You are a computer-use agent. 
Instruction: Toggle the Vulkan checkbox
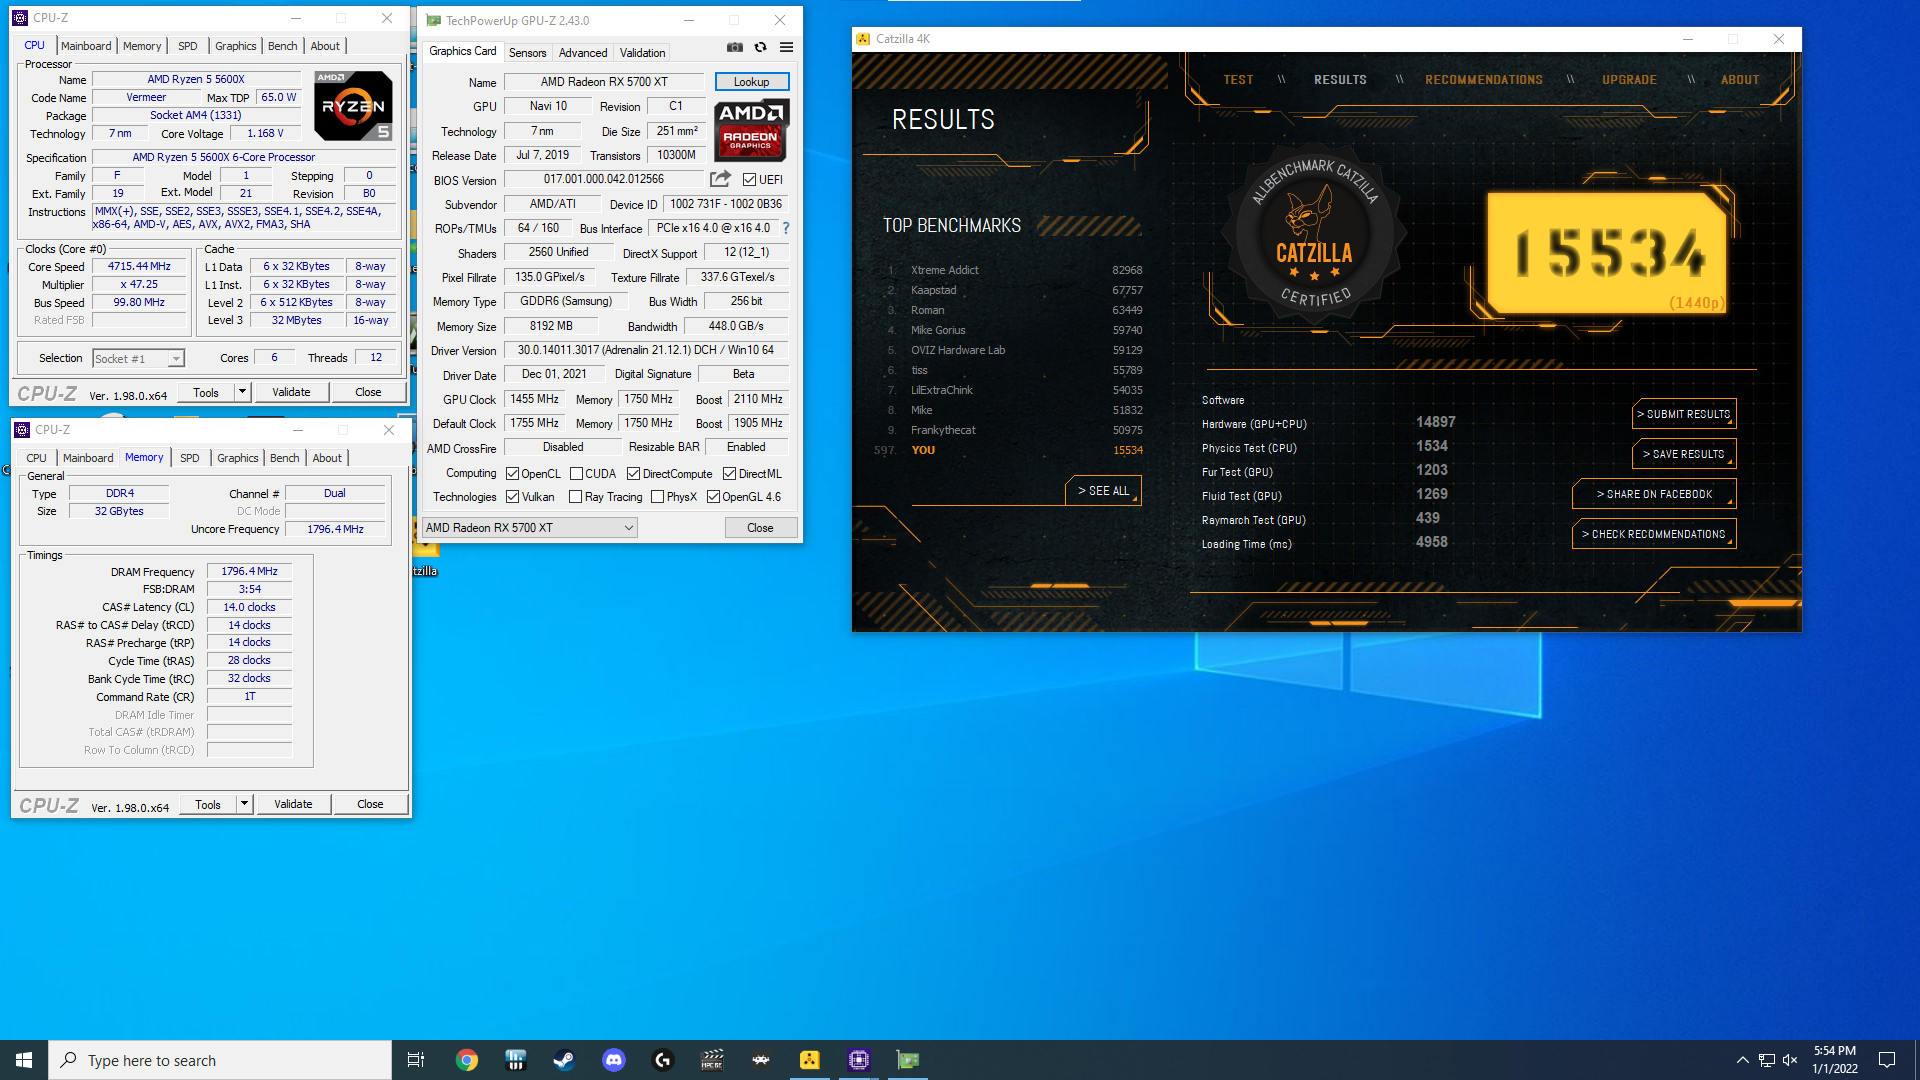coord(513,497)
